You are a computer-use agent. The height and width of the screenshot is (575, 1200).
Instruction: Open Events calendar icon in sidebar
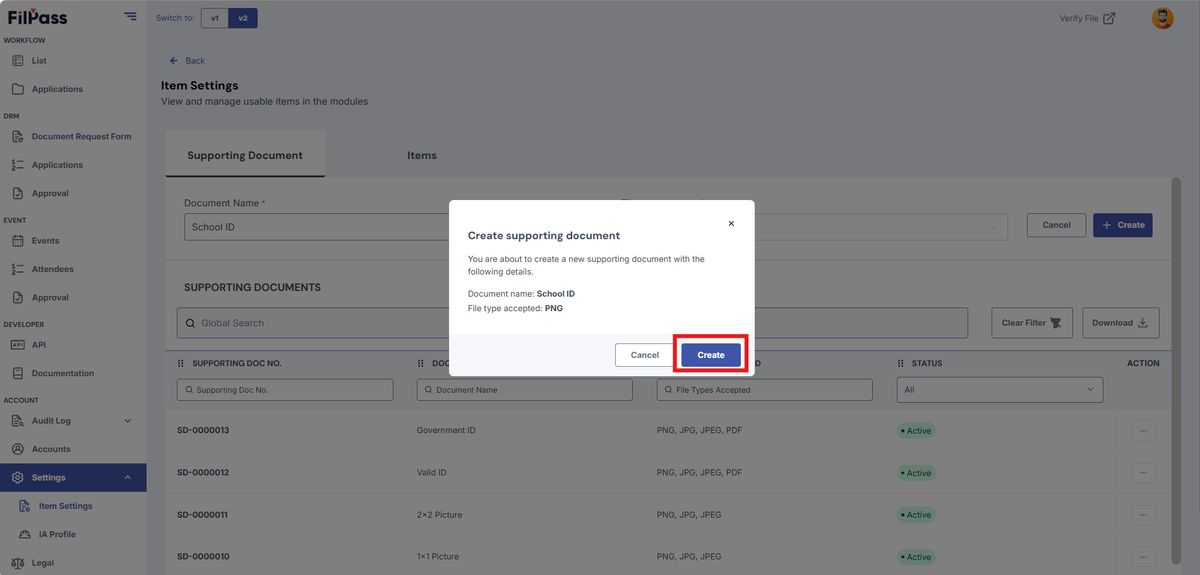coord(18,241)
